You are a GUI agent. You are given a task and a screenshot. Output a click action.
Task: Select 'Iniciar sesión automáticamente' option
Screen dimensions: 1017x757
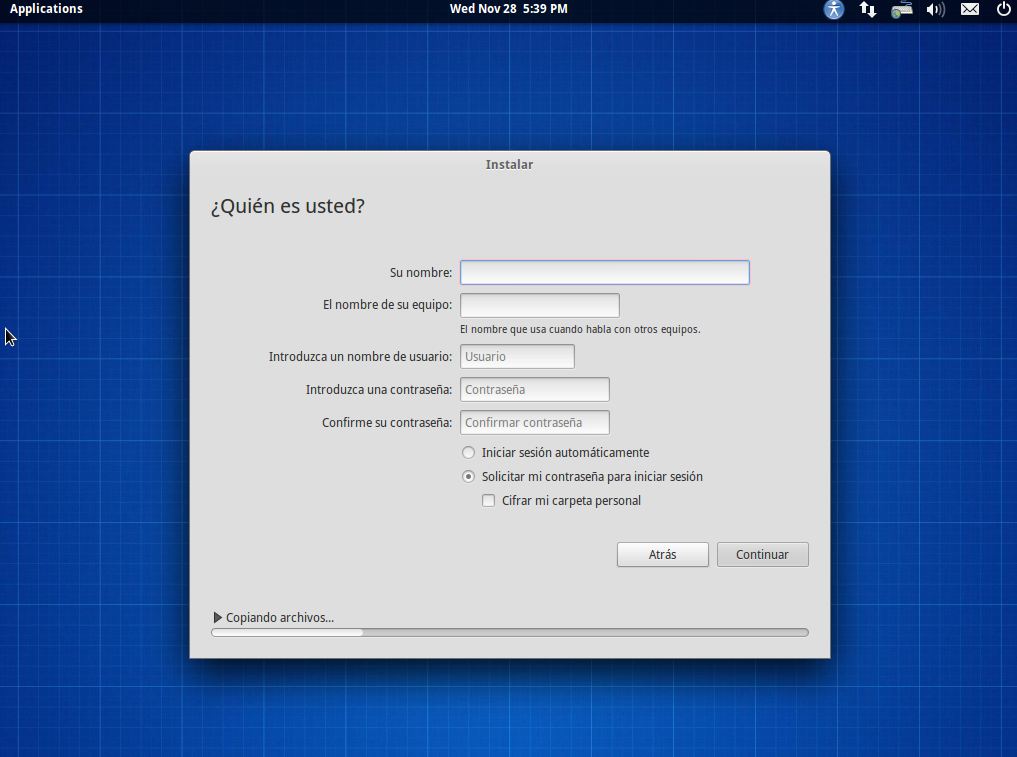(468, 453)
